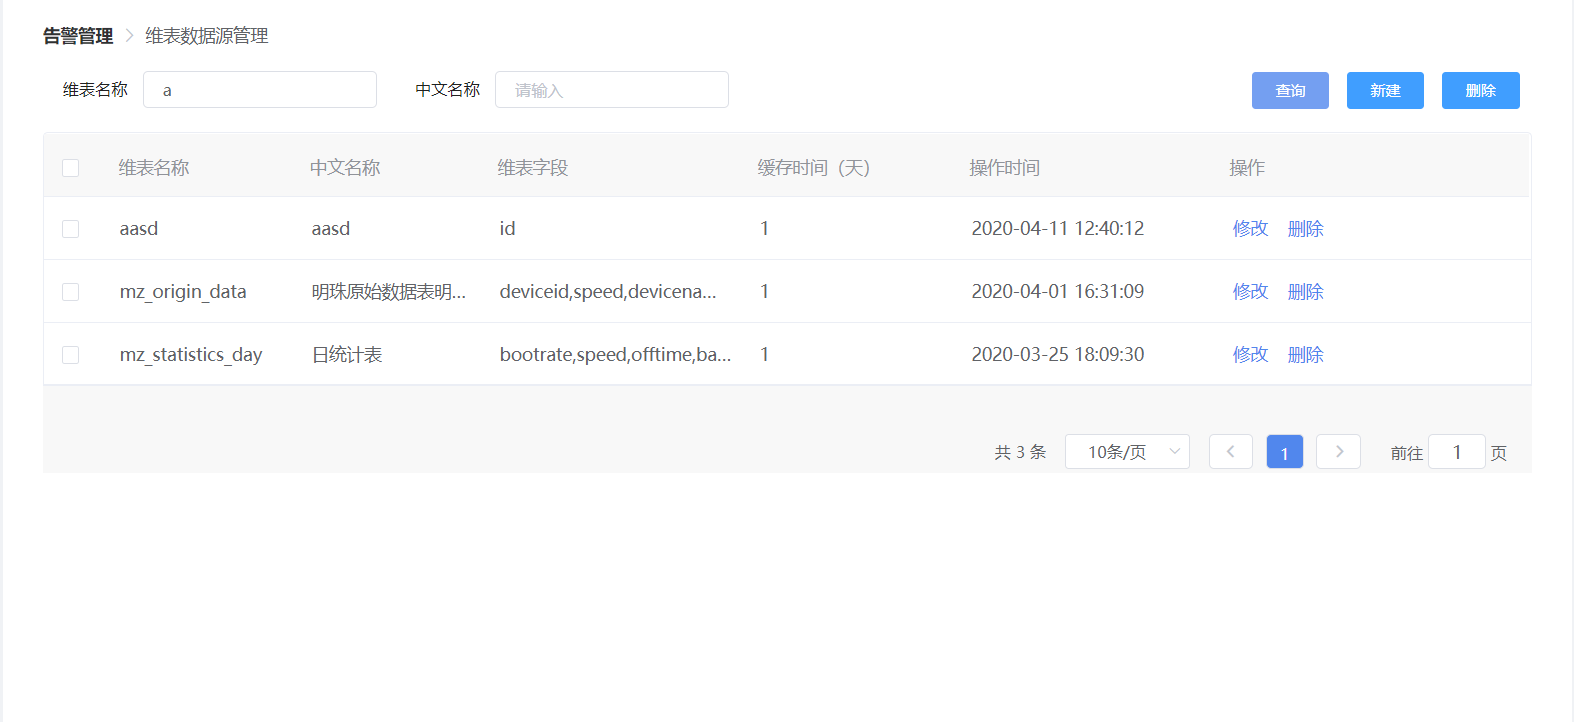The width and height of the screenshot is (1574, 722).
Task: Click the 明珠原始数据表明... cell
Action: coord(389,292)
